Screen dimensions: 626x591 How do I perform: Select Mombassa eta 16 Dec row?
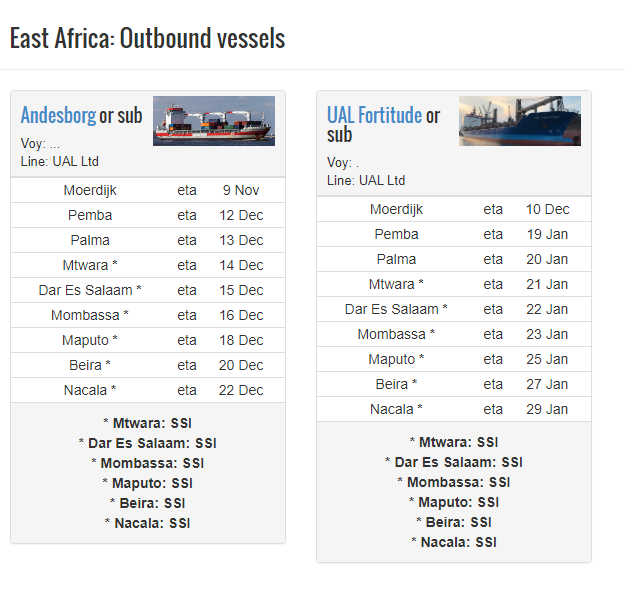click(x=148, y=315)
